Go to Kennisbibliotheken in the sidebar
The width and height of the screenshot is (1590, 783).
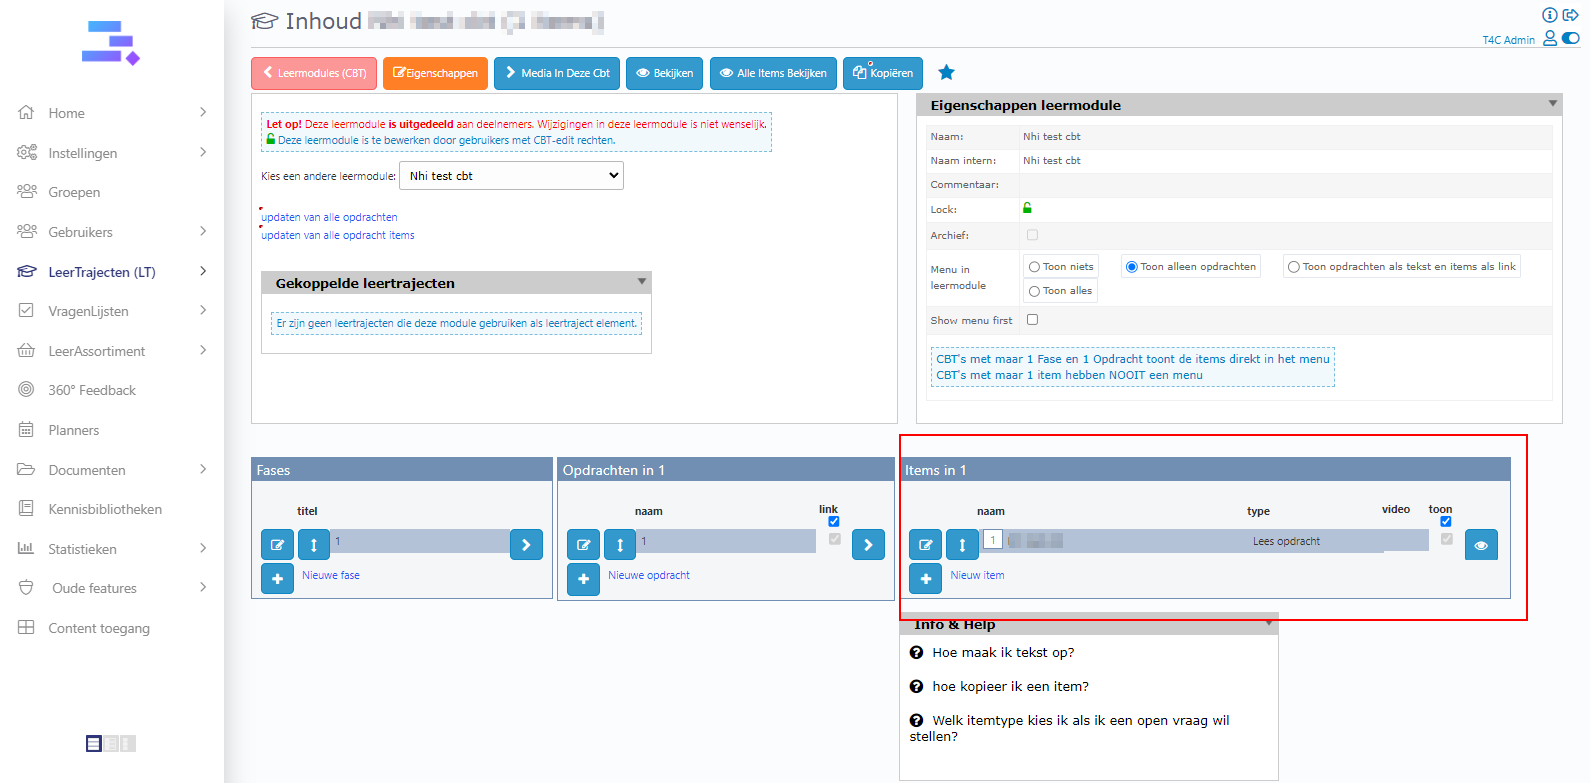coord(105,509)
